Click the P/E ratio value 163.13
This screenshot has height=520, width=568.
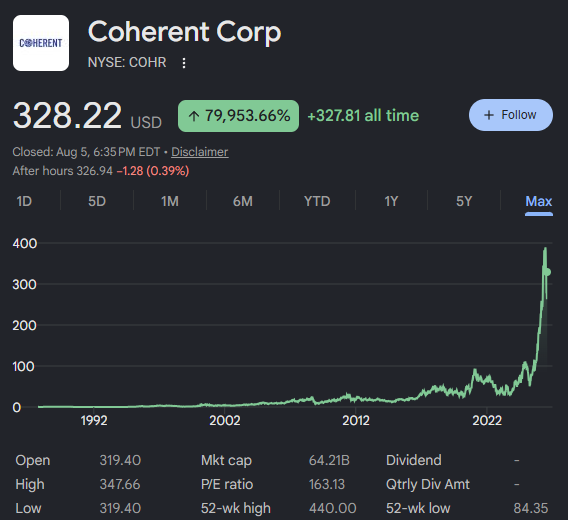coord(327,484)
